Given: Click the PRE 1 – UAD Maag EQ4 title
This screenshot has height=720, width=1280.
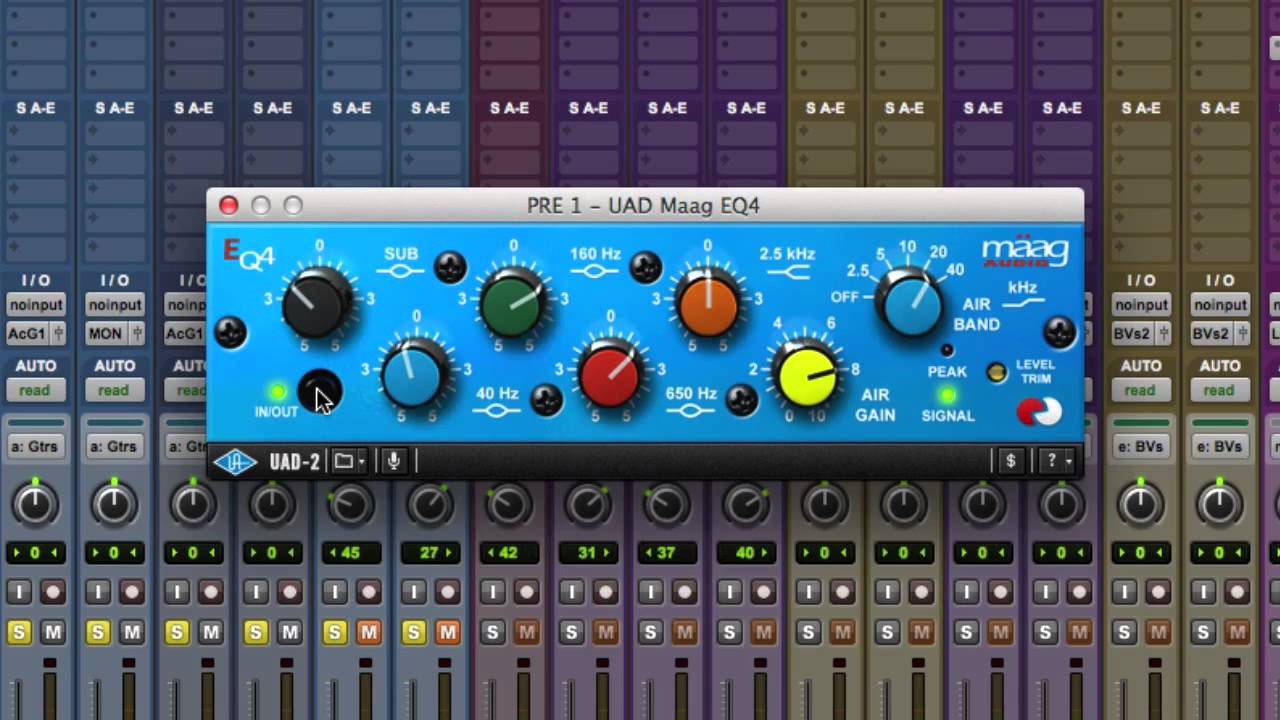Looking at the screenshot, I should coord(643,205).
